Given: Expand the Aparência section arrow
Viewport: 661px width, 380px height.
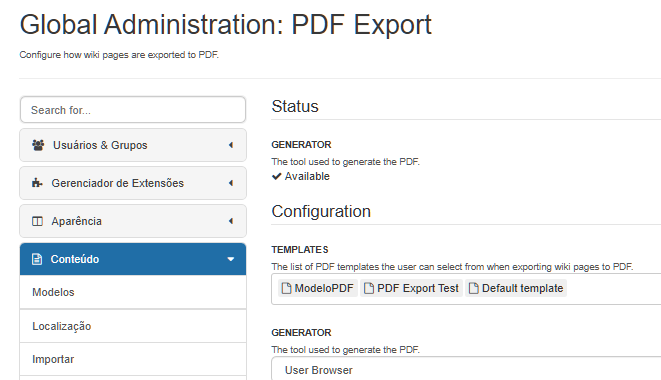Looking at the screenshot, I should pos(231,221).
